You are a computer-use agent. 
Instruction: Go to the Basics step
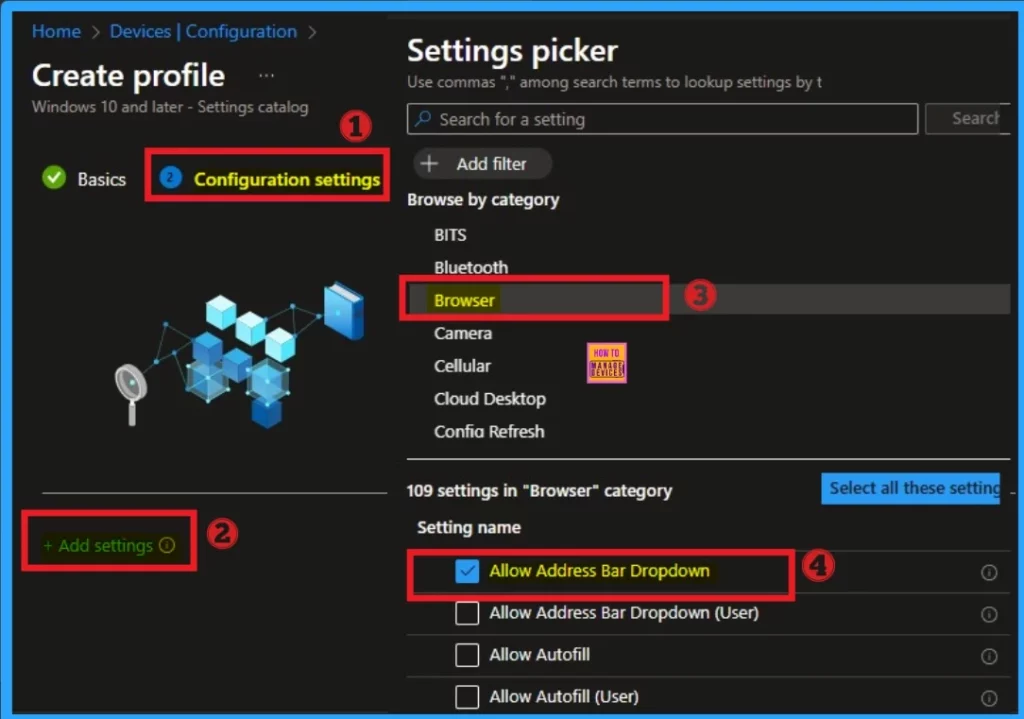(101, 179)
